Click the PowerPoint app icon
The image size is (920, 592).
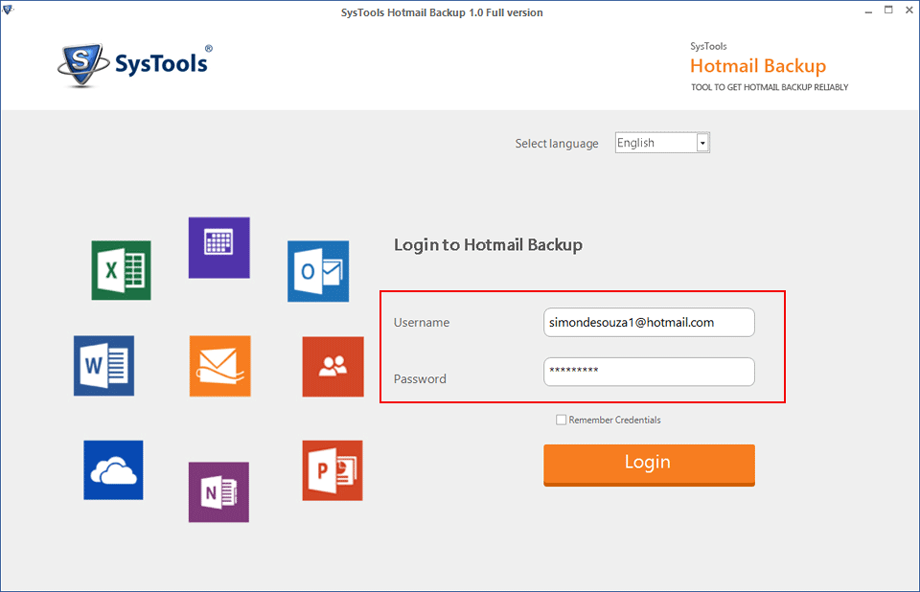[333, 471]
